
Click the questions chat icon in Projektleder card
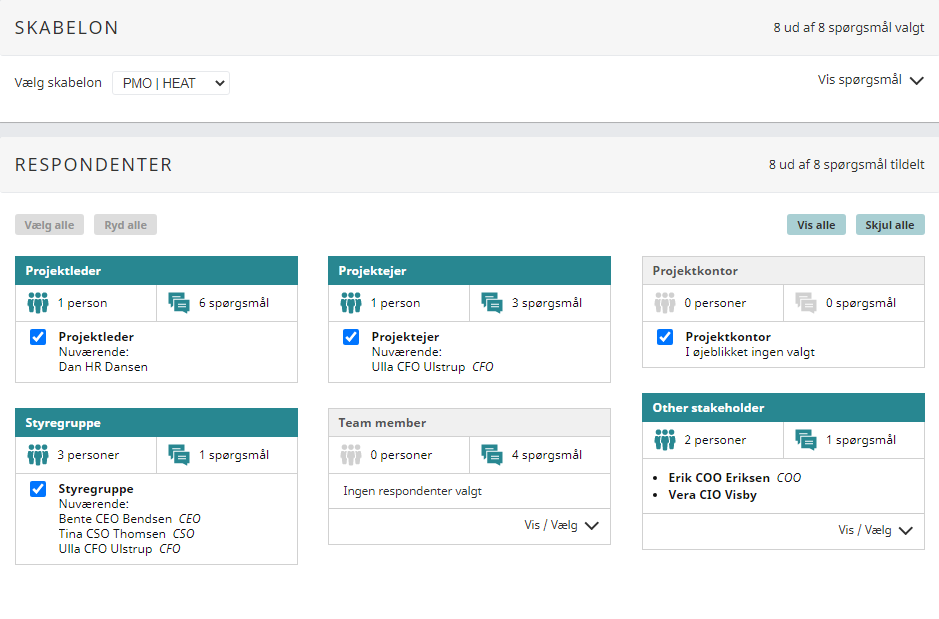coord(179,303)
